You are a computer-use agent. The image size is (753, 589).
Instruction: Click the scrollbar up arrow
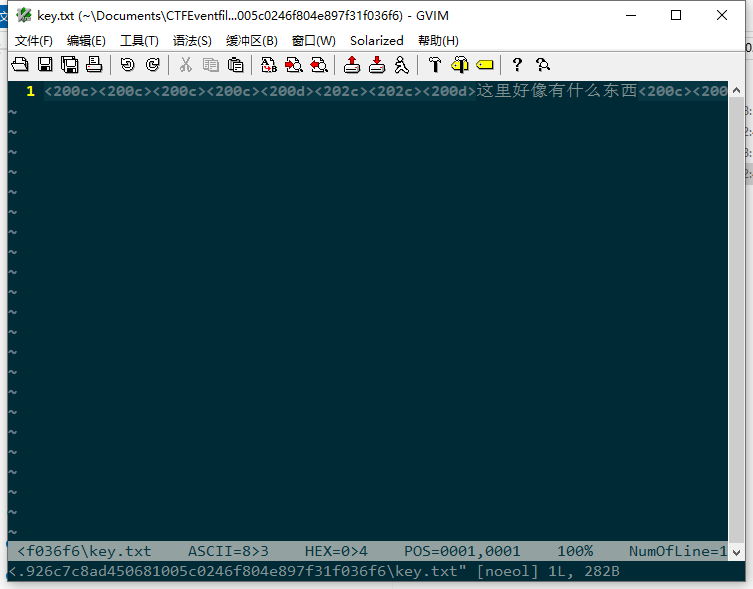pos(736,90)
